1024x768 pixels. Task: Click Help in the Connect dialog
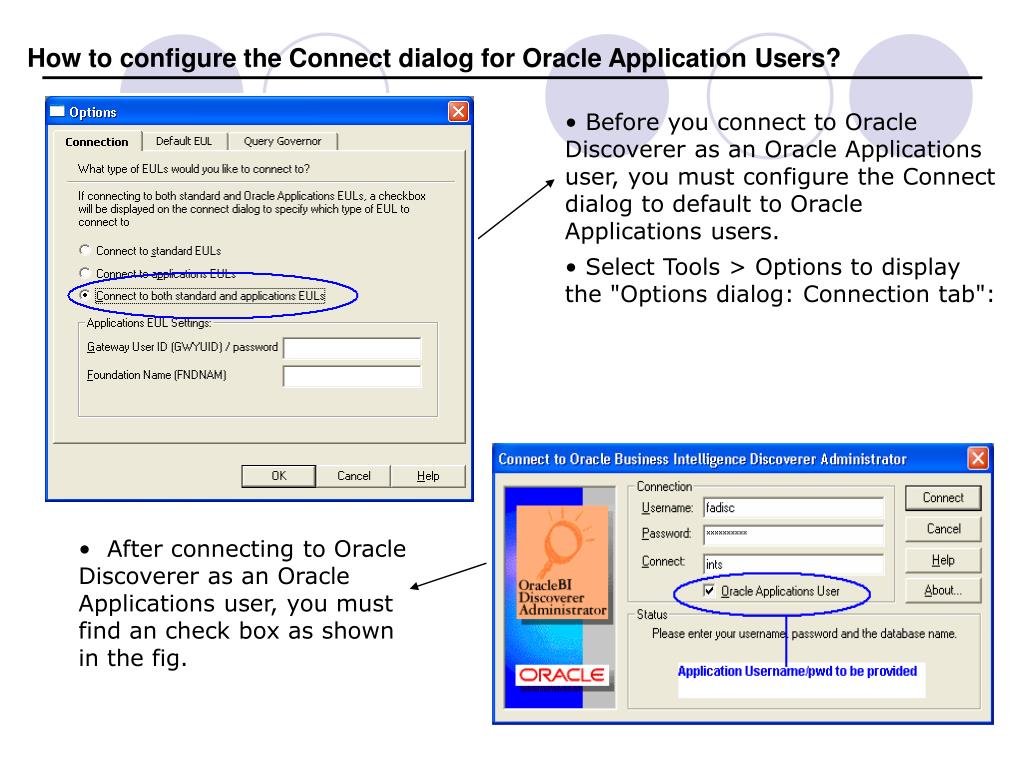coord(943,560)
